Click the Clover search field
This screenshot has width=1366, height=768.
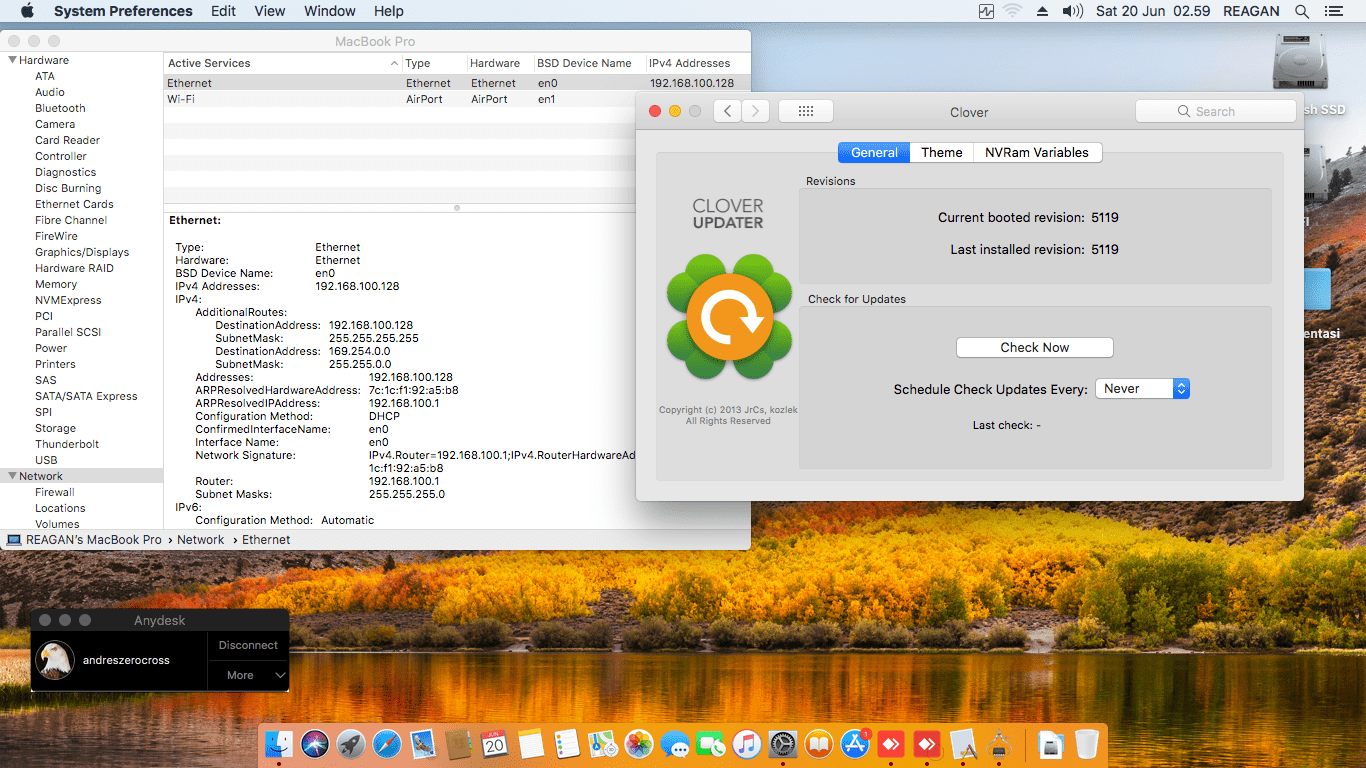pos(1216,111)
